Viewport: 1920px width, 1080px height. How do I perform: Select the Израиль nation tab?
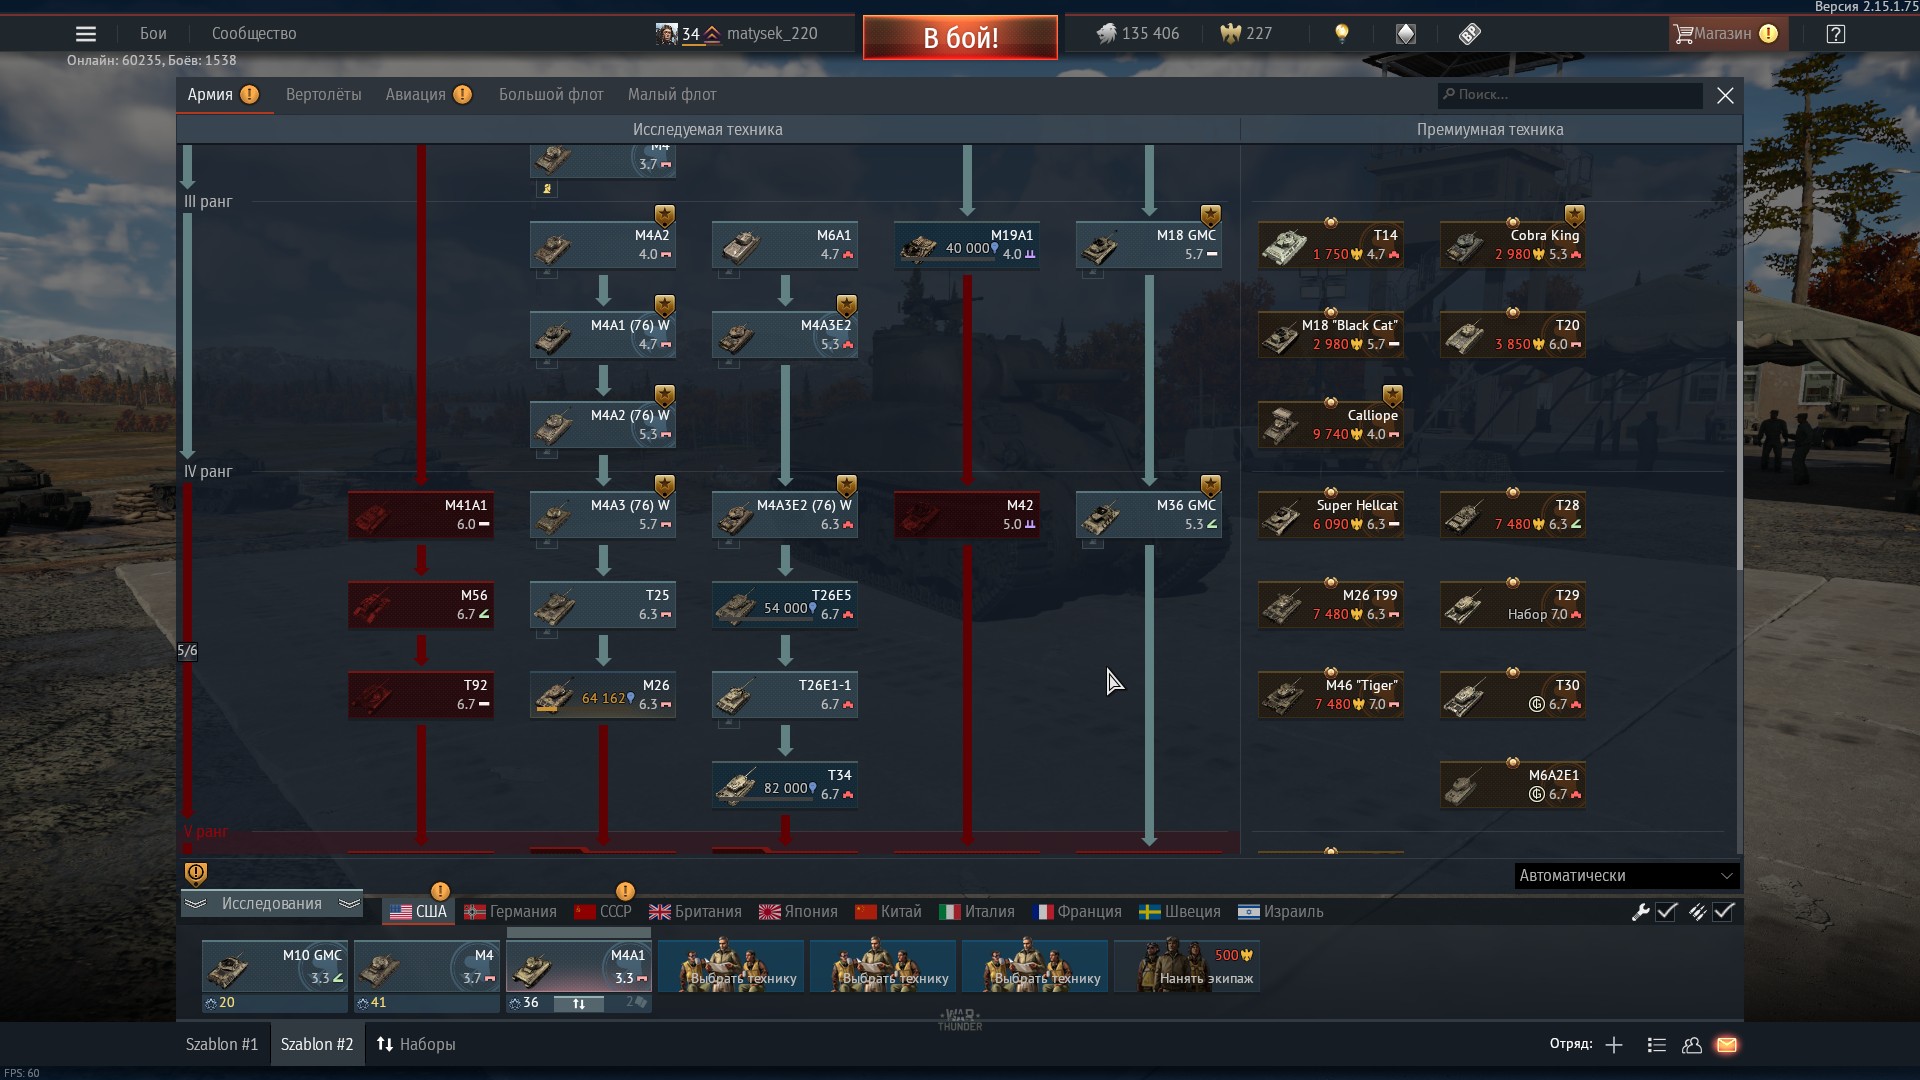click(1280, 912)
